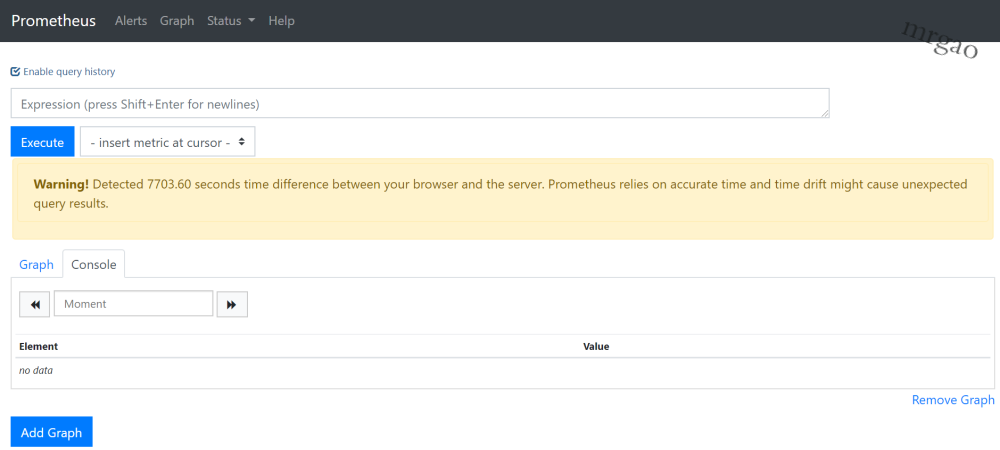The image size is (1000, 450).
Task: Open the Help page from the navbar
Action: point(282,21)
